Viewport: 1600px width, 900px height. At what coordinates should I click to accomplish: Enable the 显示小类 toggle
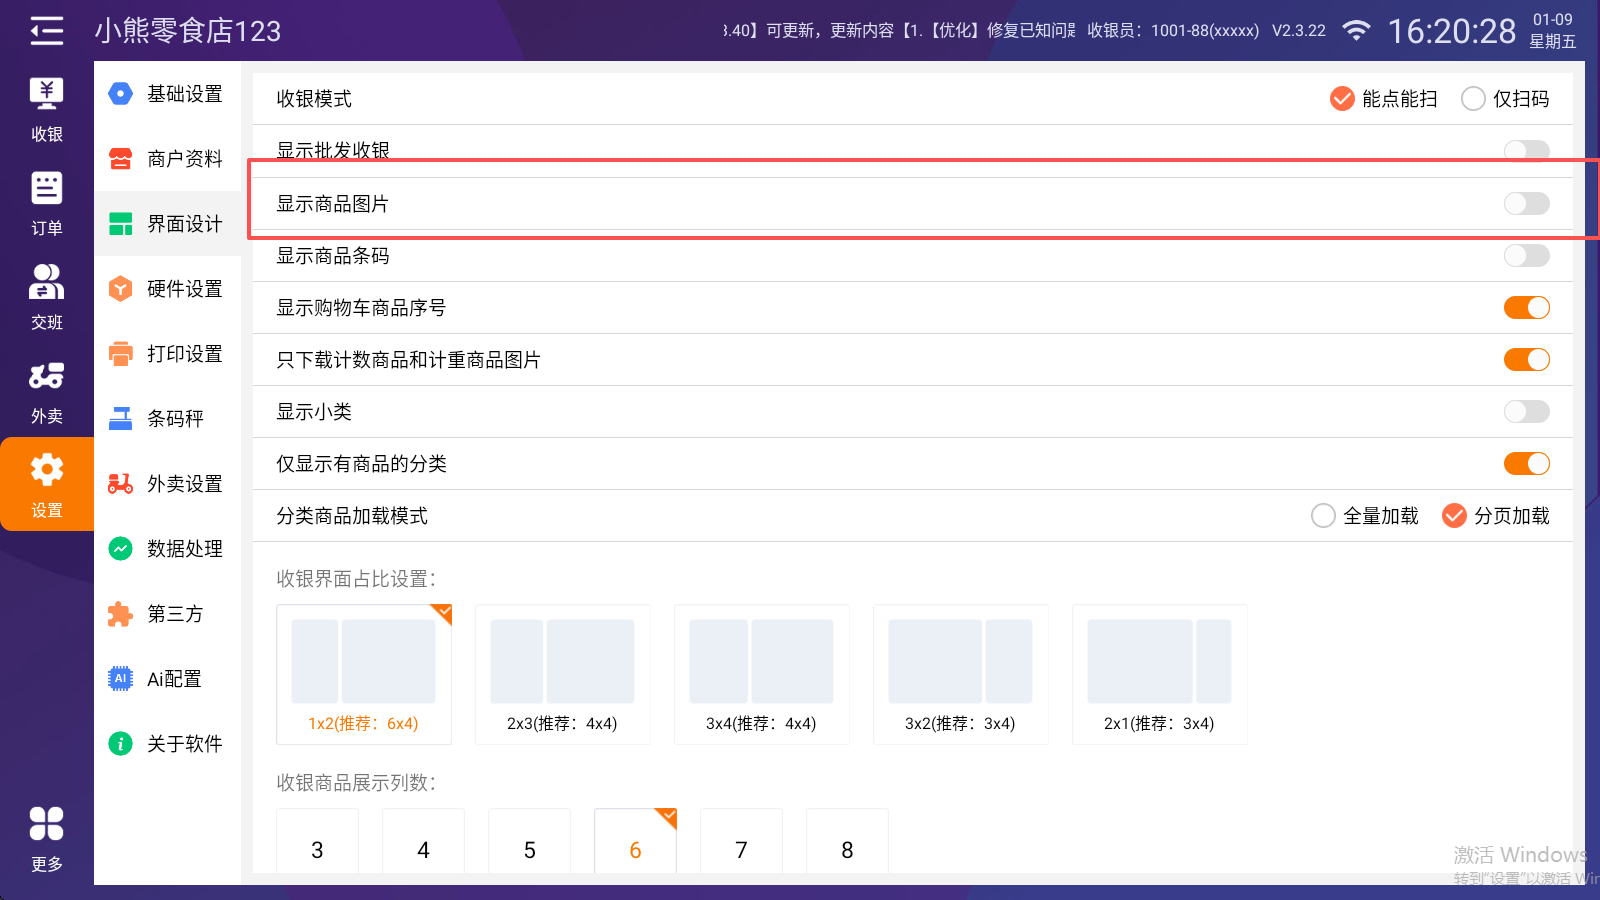point(1526,412)
